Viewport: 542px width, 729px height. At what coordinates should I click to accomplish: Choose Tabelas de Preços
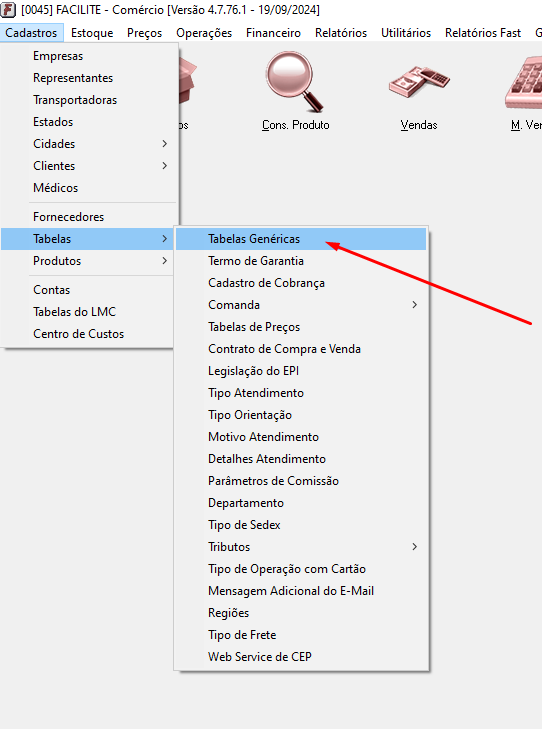301,327
